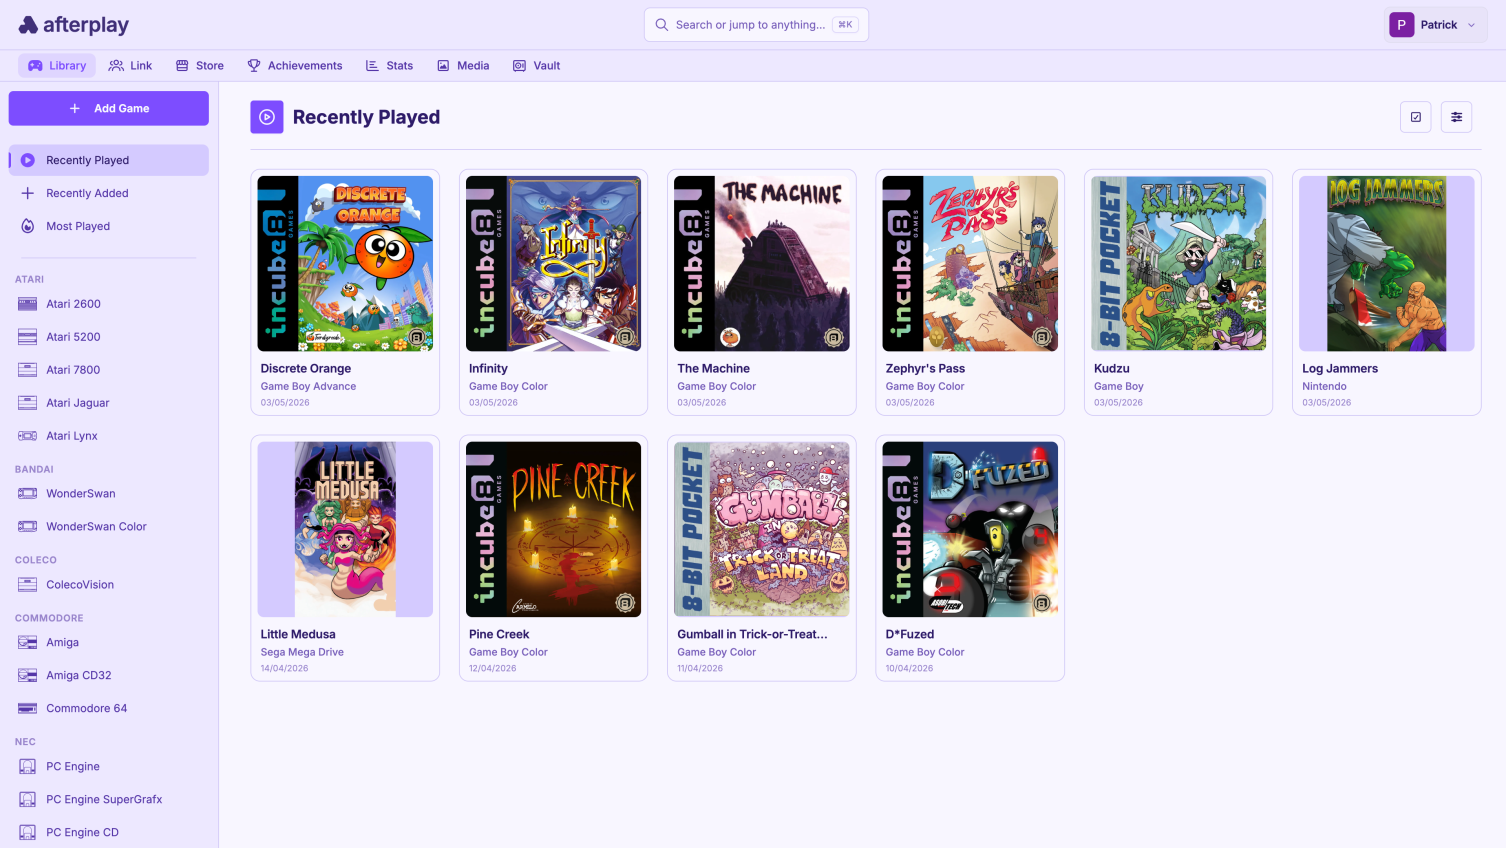Click the Atari 2600 console icon
This screenshot has height=848, width=1506.
(28, 304)
